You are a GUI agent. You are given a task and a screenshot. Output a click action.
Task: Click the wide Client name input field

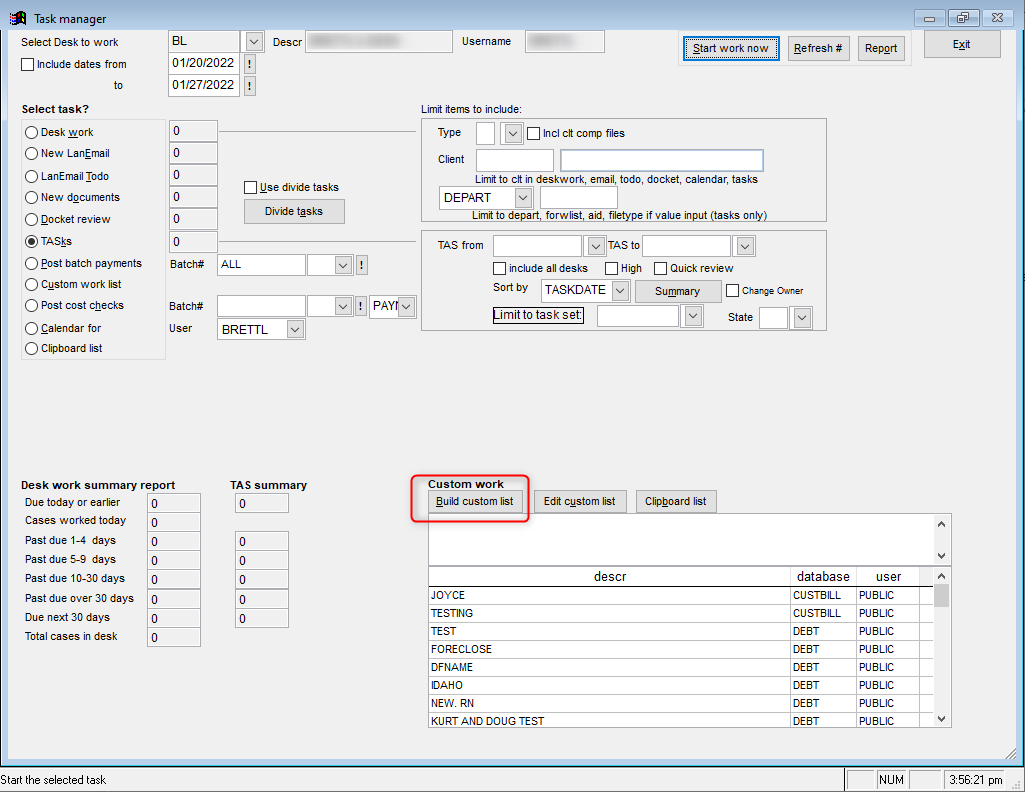(x=662, y=161)
